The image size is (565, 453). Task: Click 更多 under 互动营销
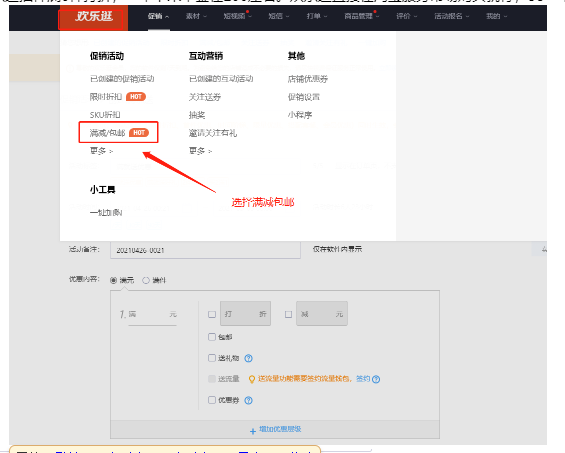pos(200,151)
